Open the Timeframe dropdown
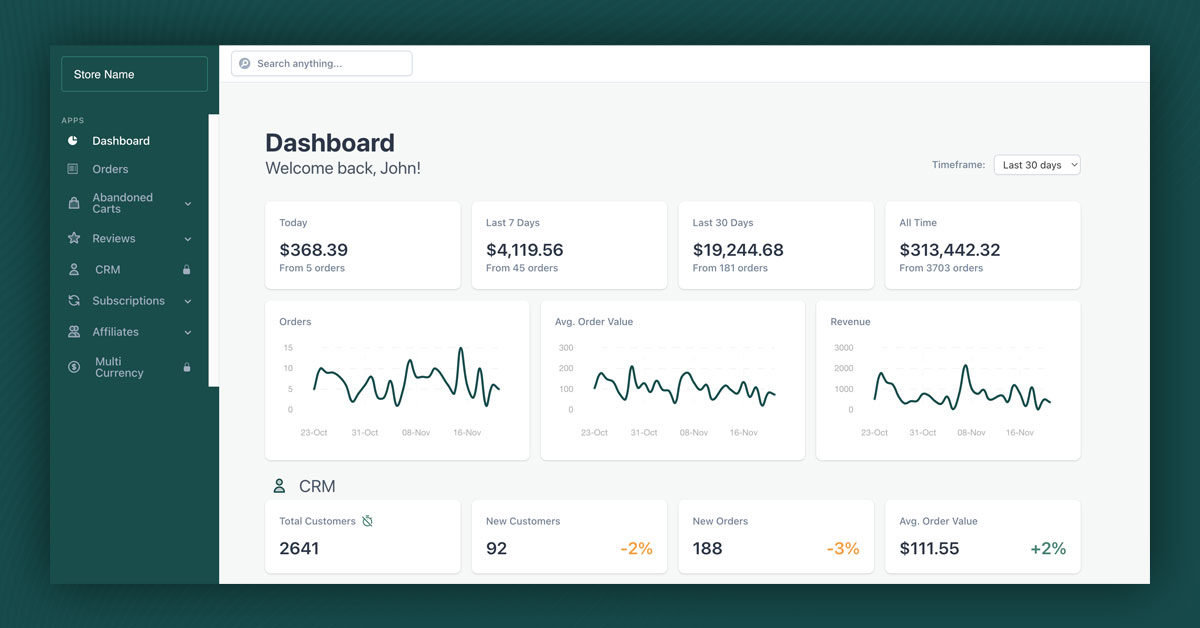 point(1037,164)
